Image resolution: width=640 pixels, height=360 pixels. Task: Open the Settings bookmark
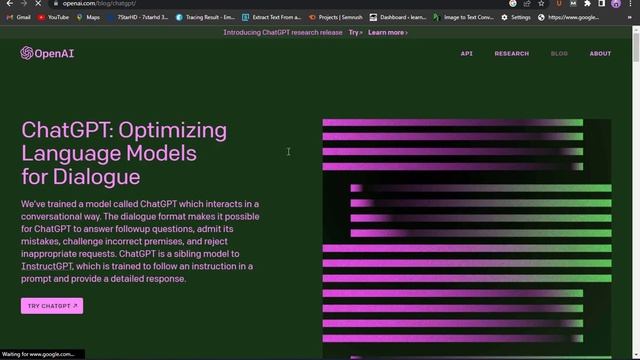coord(516,17)
